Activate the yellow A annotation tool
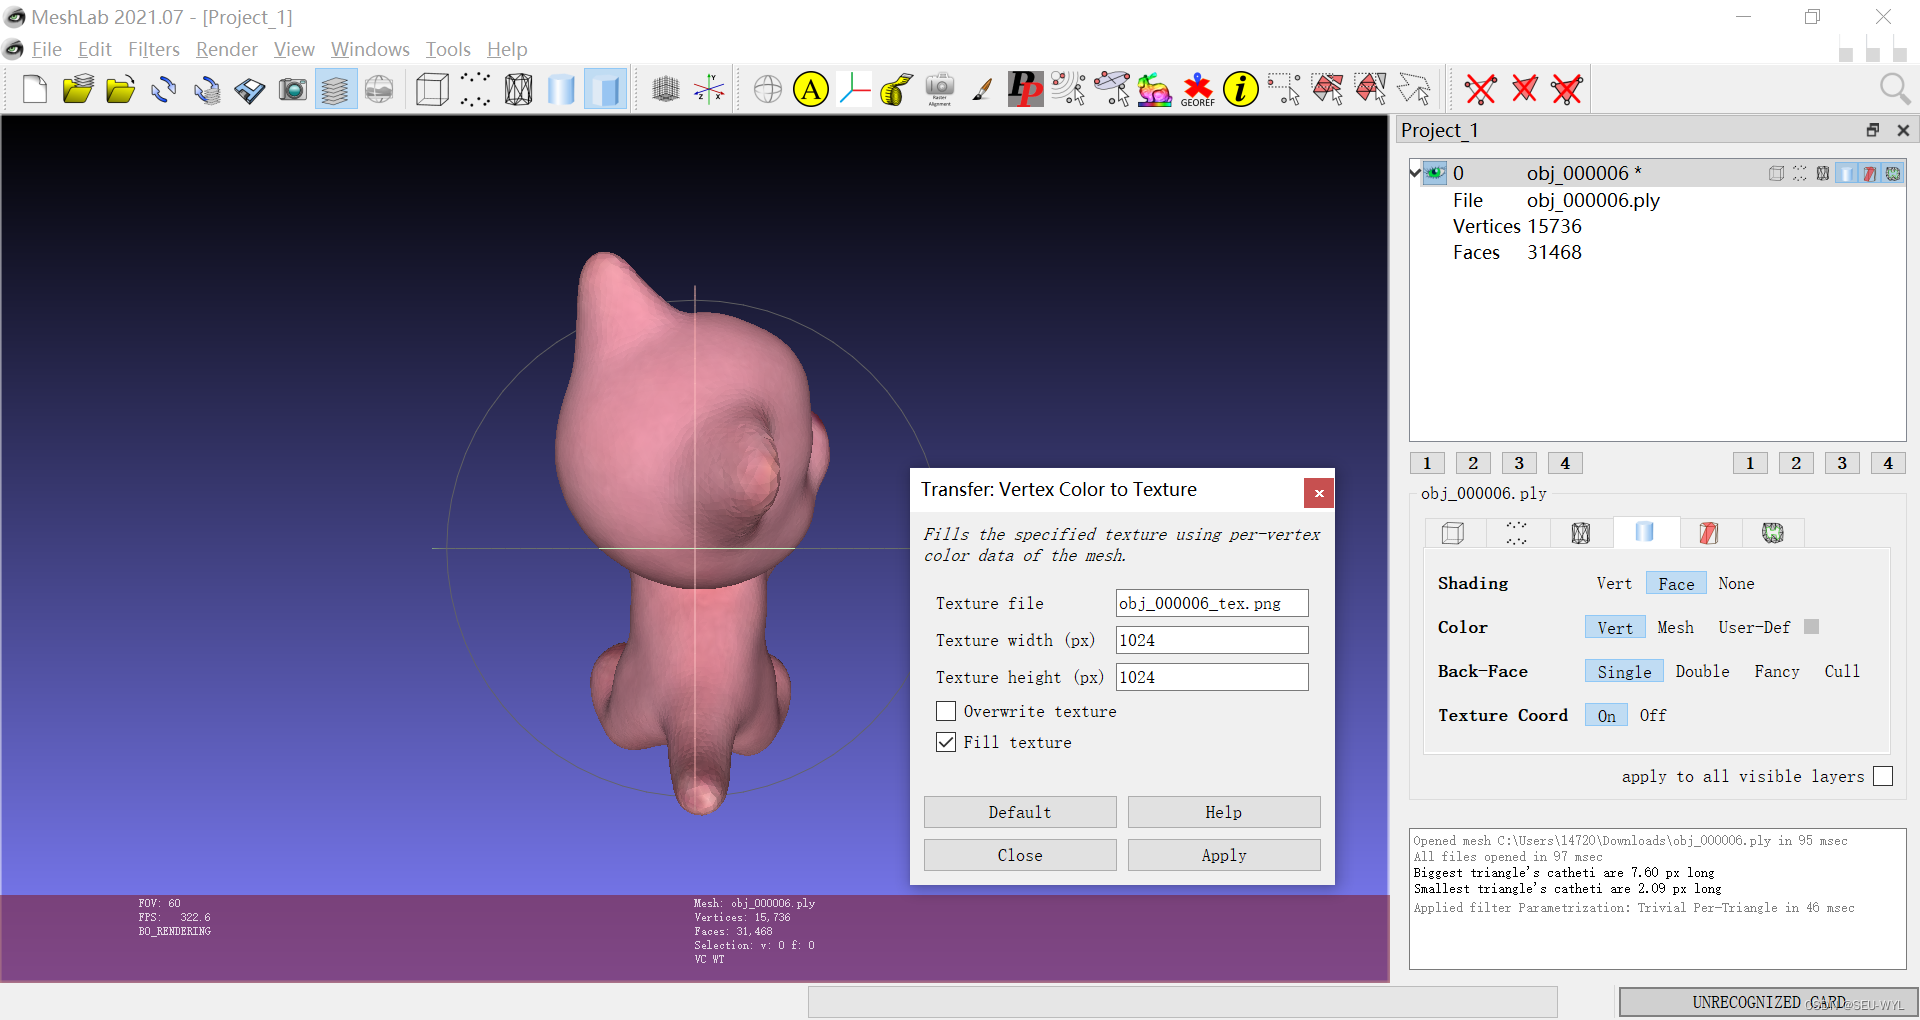This screenshot has width=1920, height=1020. [811, 90]
